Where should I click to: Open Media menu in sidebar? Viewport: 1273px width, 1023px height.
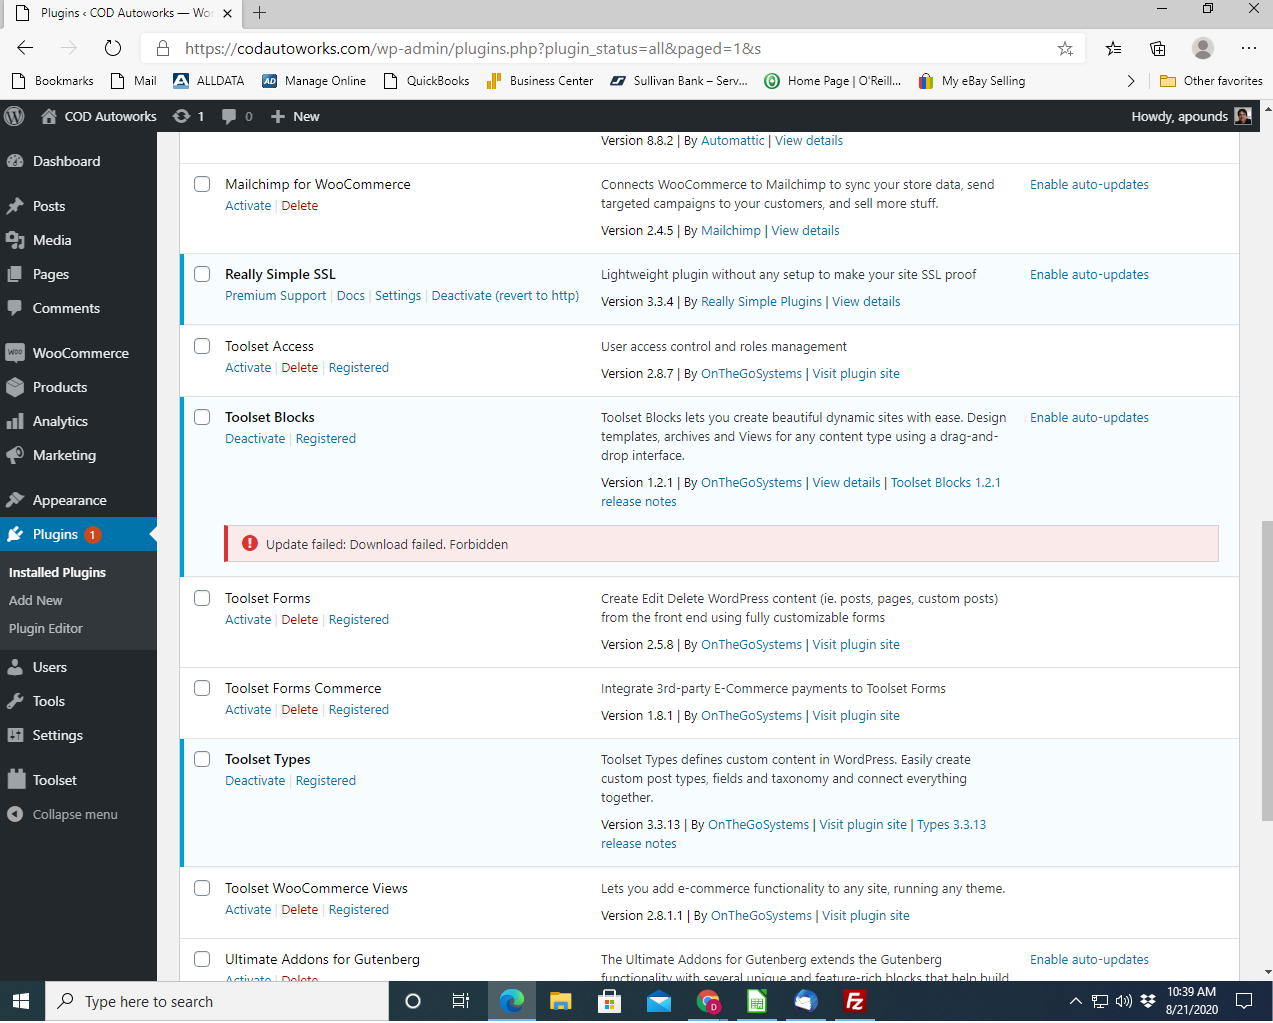[51, 240]
